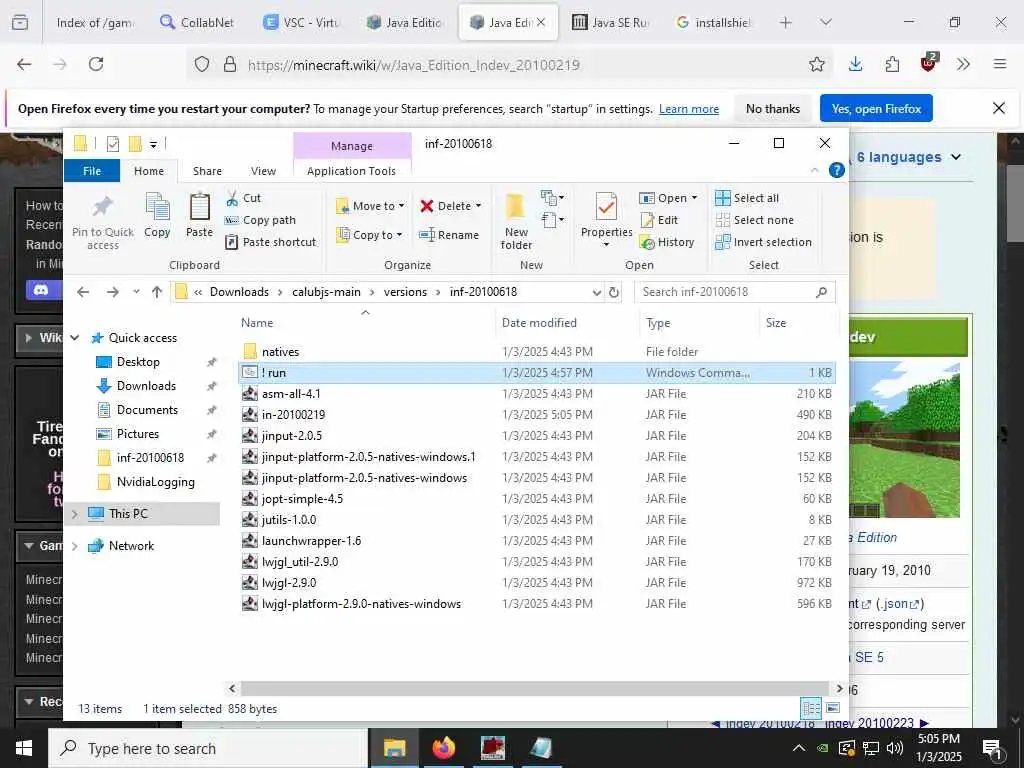
Task: Reload the Firefox page
Action: click(96, 64)
